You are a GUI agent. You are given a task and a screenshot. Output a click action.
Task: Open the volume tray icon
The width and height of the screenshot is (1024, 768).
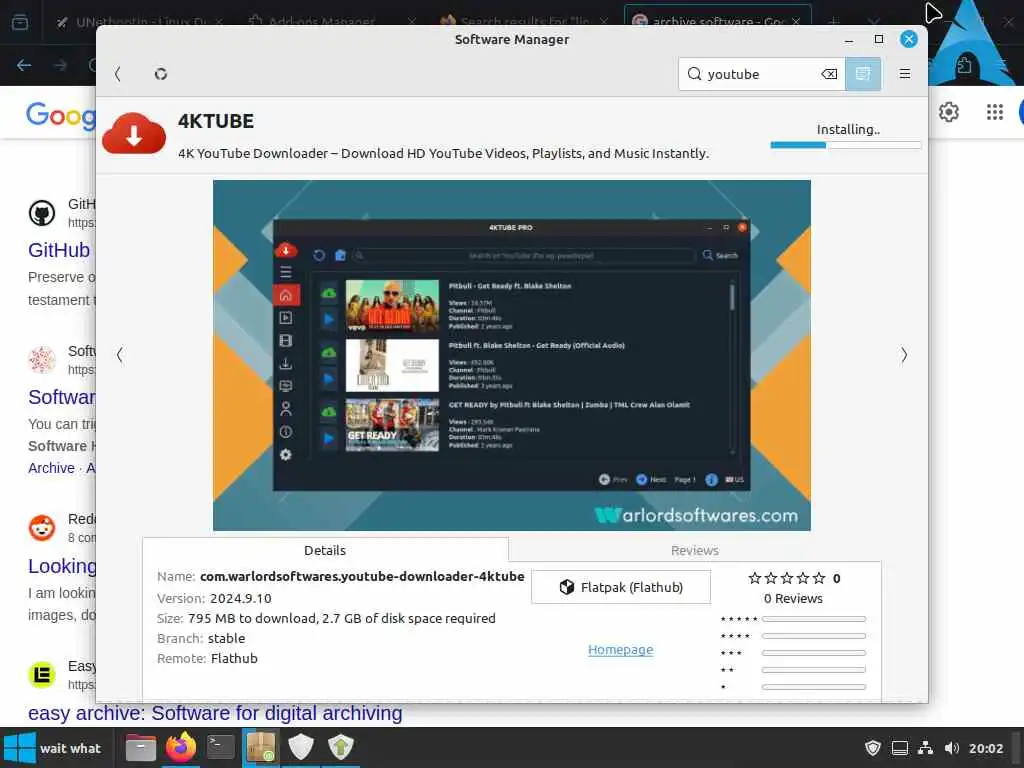click(952, 748)
